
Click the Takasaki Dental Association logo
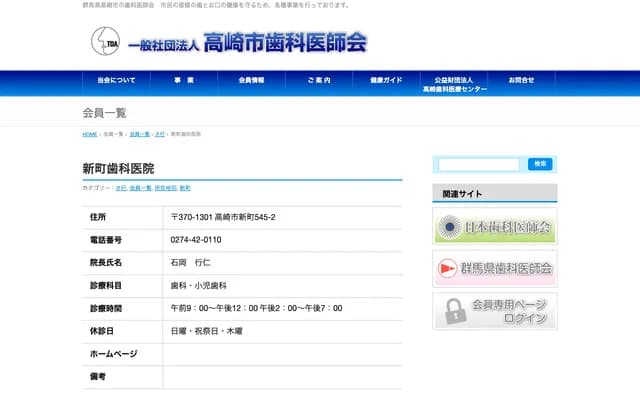coord(229,43)
